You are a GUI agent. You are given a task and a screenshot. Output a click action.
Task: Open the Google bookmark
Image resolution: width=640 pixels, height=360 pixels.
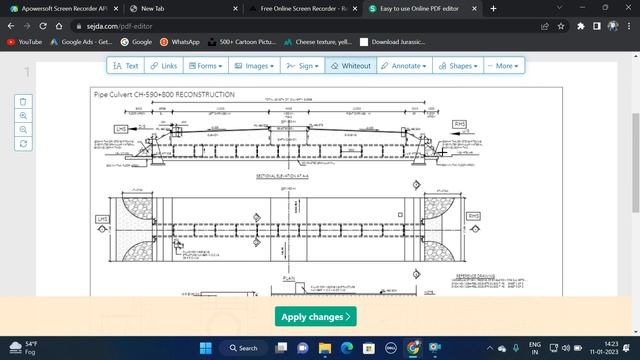pos(136,42)
